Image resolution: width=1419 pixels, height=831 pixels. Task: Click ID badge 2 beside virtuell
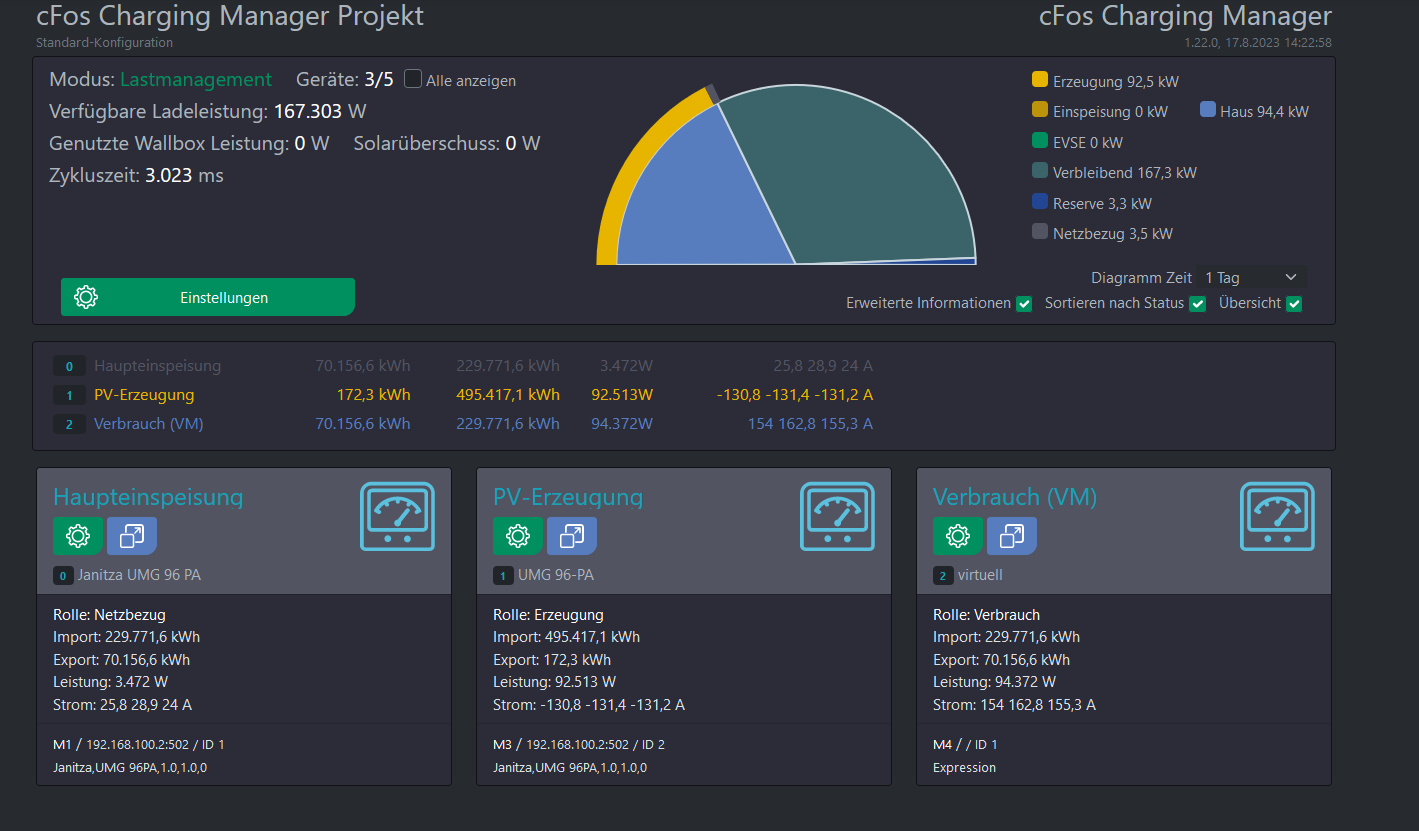(x=944, y=576)
